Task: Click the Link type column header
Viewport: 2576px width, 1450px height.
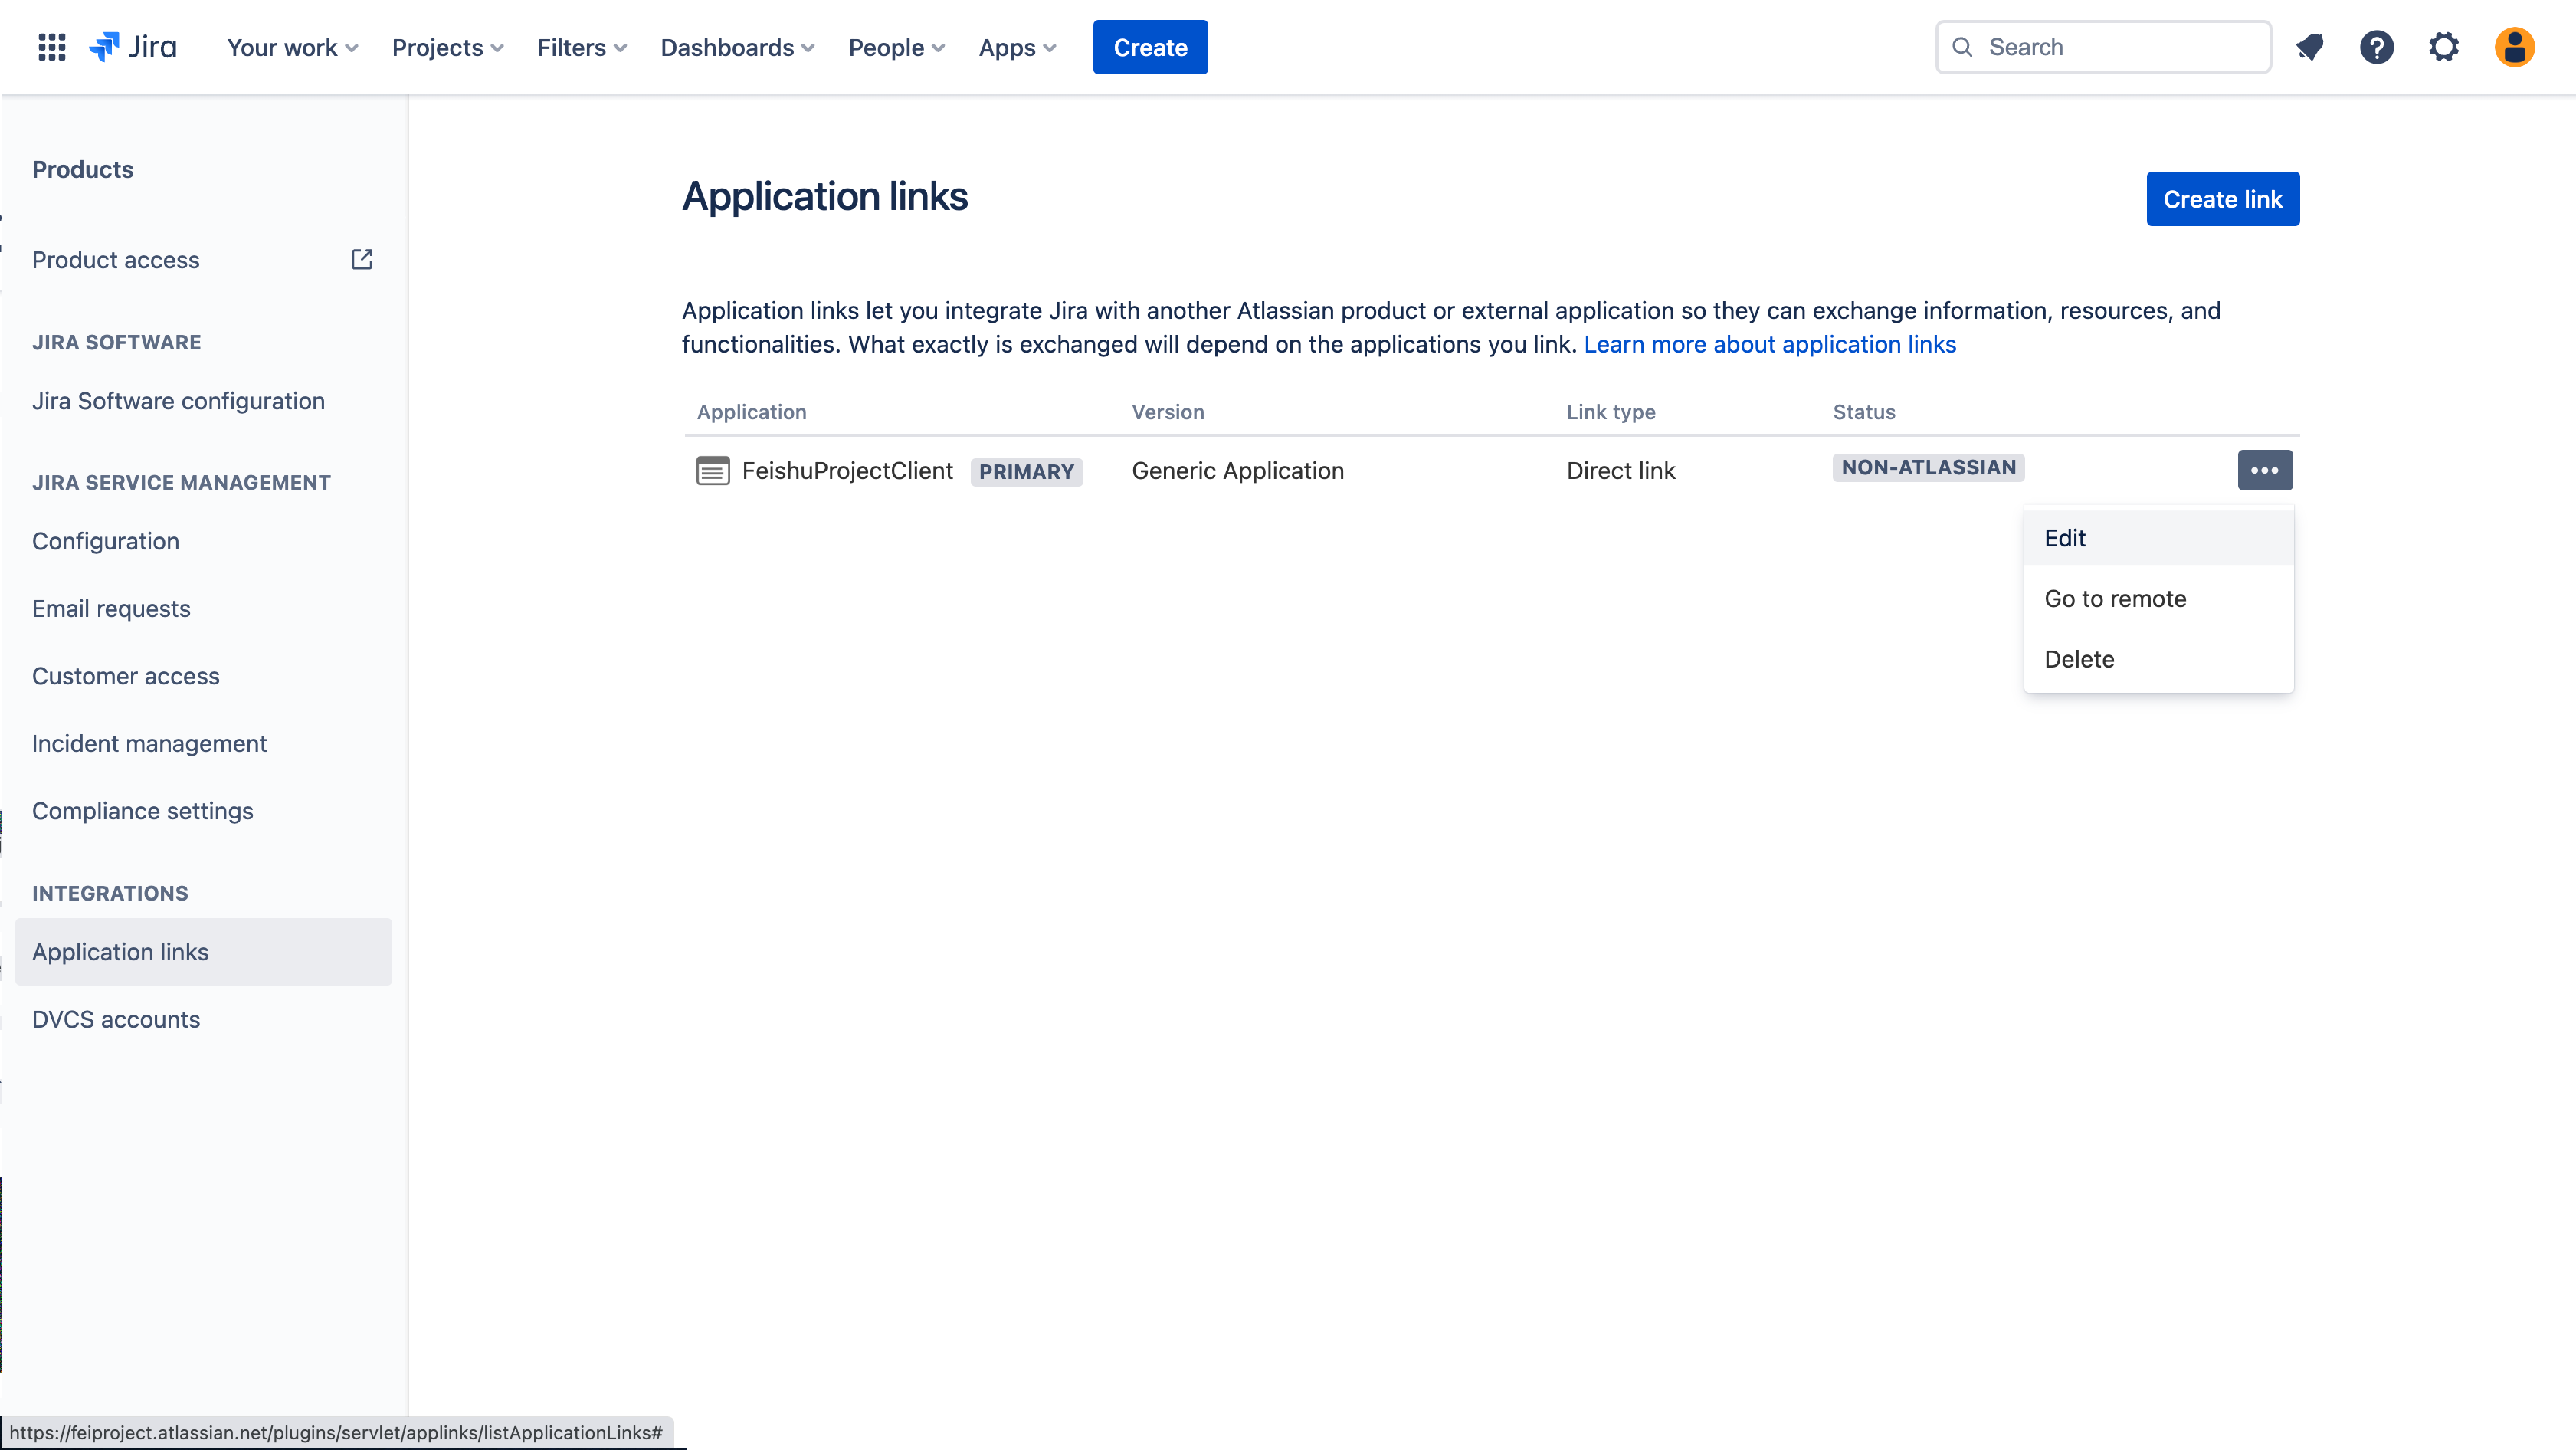Action: pos(1610,412)
